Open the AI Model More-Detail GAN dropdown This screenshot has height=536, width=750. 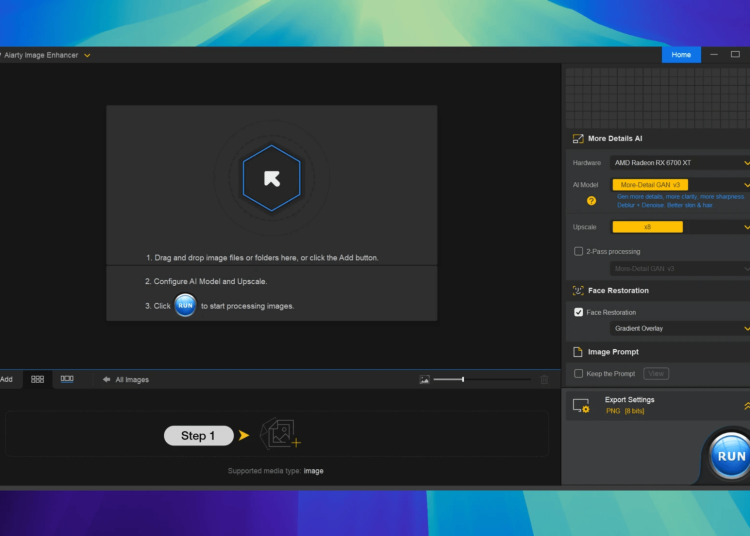click(680, 184)
